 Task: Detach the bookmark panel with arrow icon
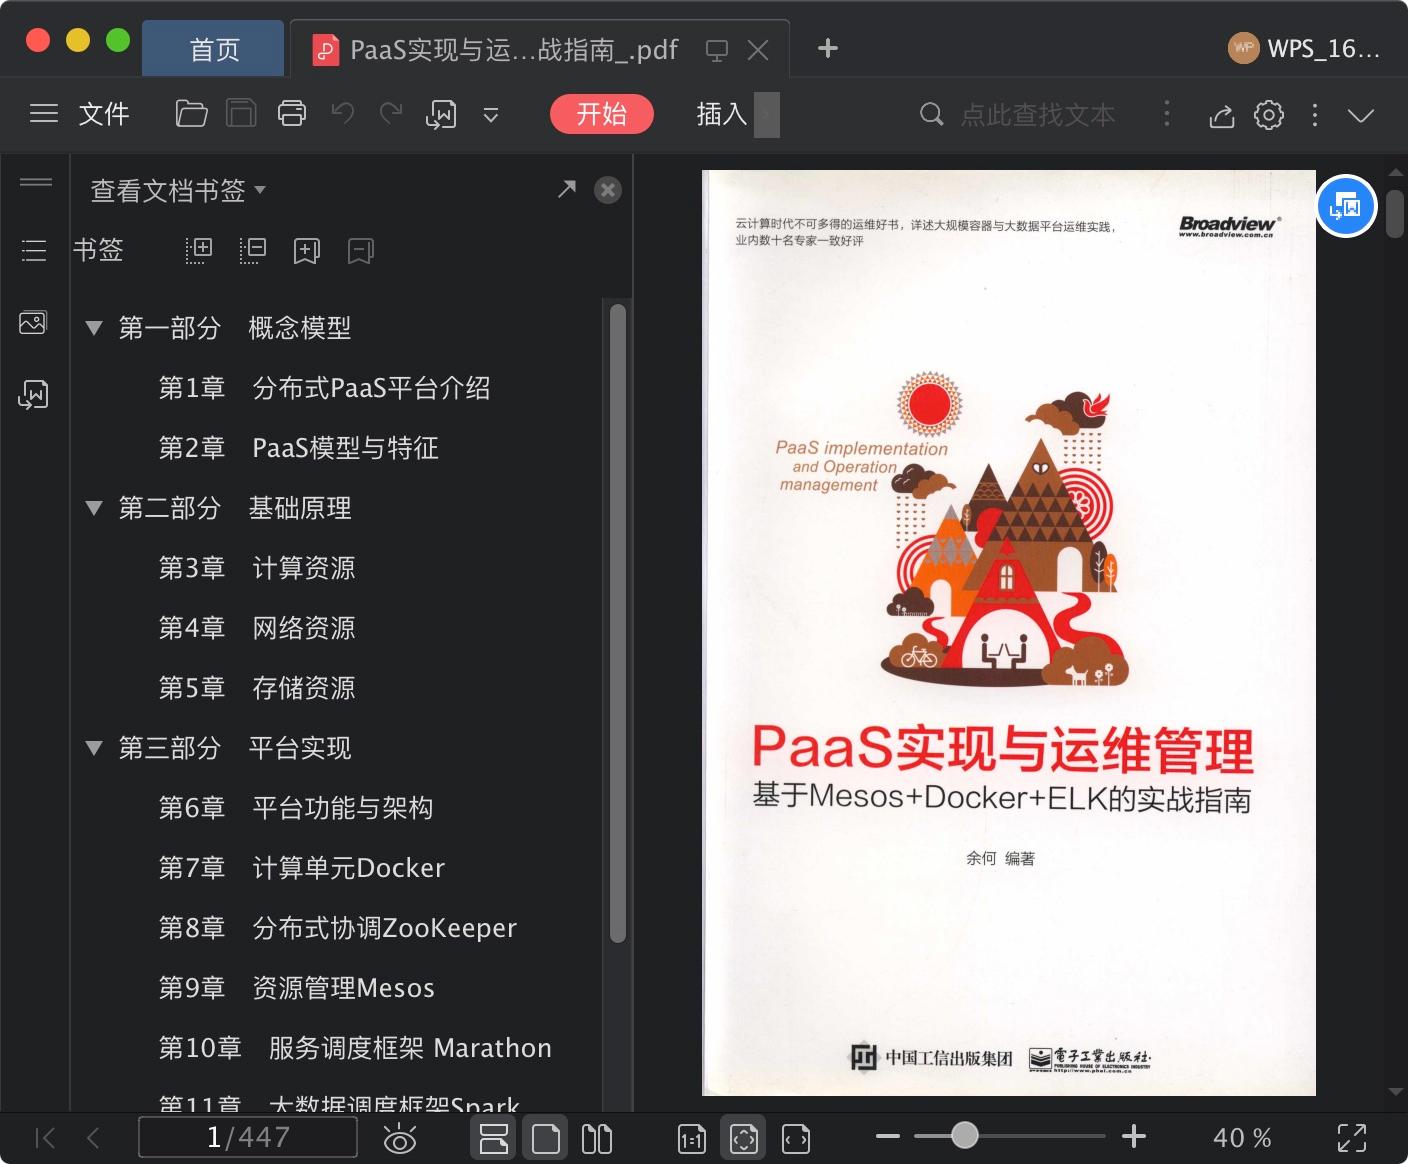(x=567, y=189)
